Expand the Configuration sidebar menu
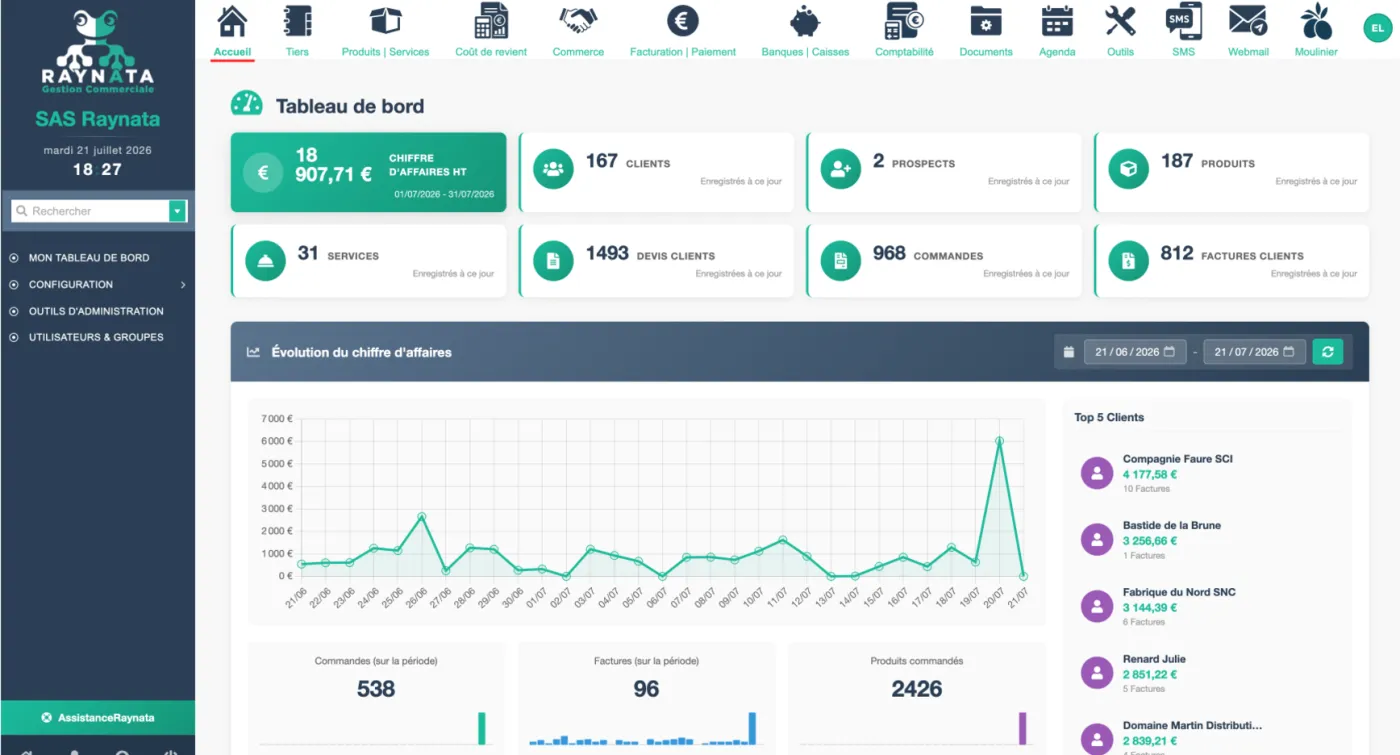Image resolution: width=1400 pixels, height=755 pixels. click(97, 285)
